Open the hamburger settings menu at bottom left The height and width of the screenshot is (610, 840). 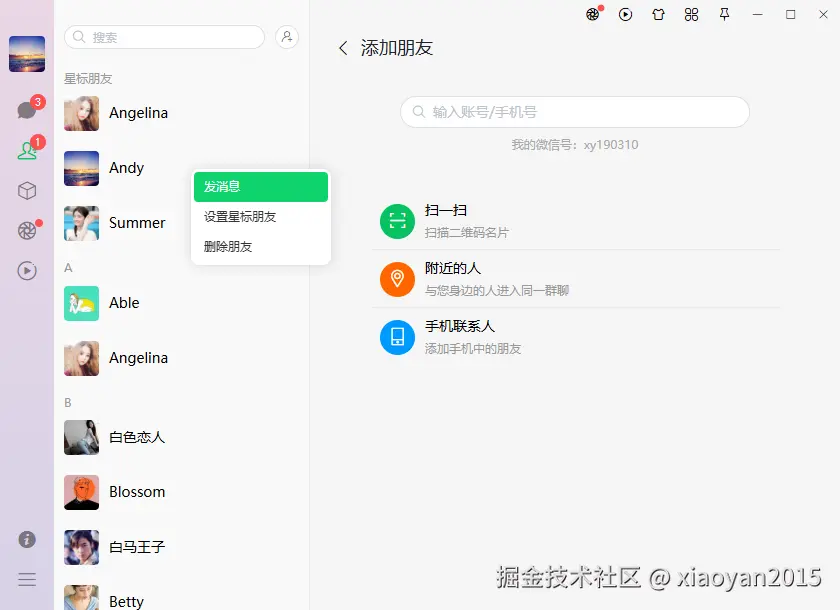click(x=26, y=579)
